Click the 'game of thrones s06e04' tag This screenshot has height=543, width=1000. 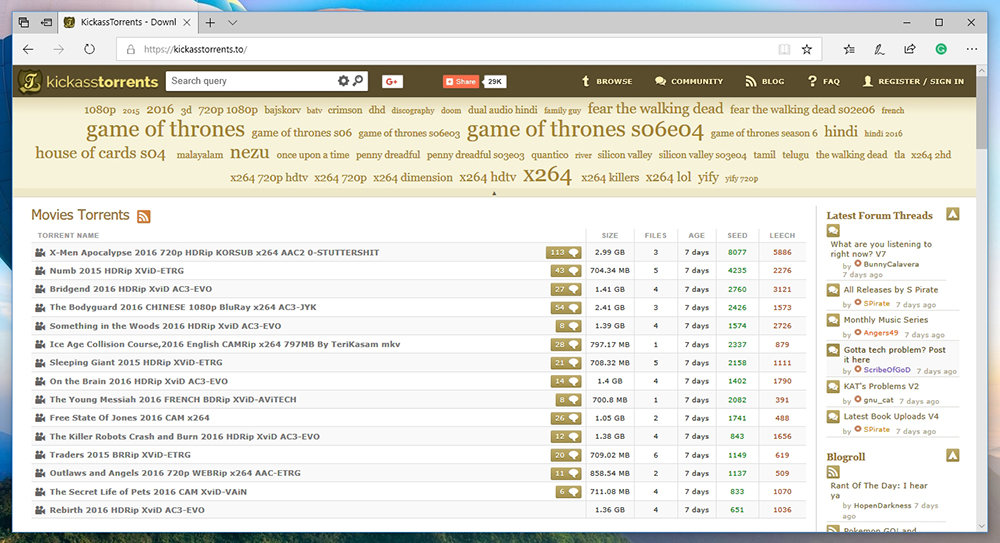pyautogui.click(x=585, y=130)
